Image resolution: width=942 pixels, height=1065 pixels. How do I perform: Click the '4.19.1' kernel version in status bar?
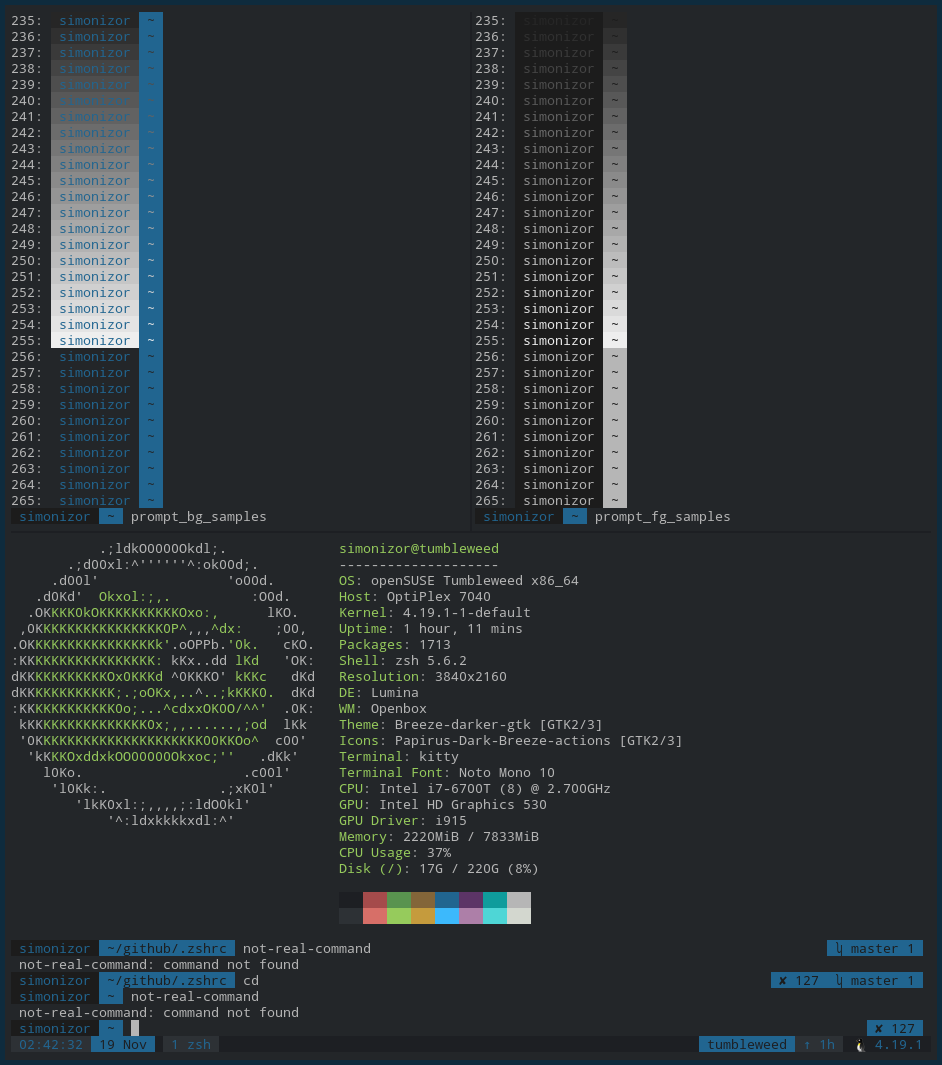coord(898,1045)
